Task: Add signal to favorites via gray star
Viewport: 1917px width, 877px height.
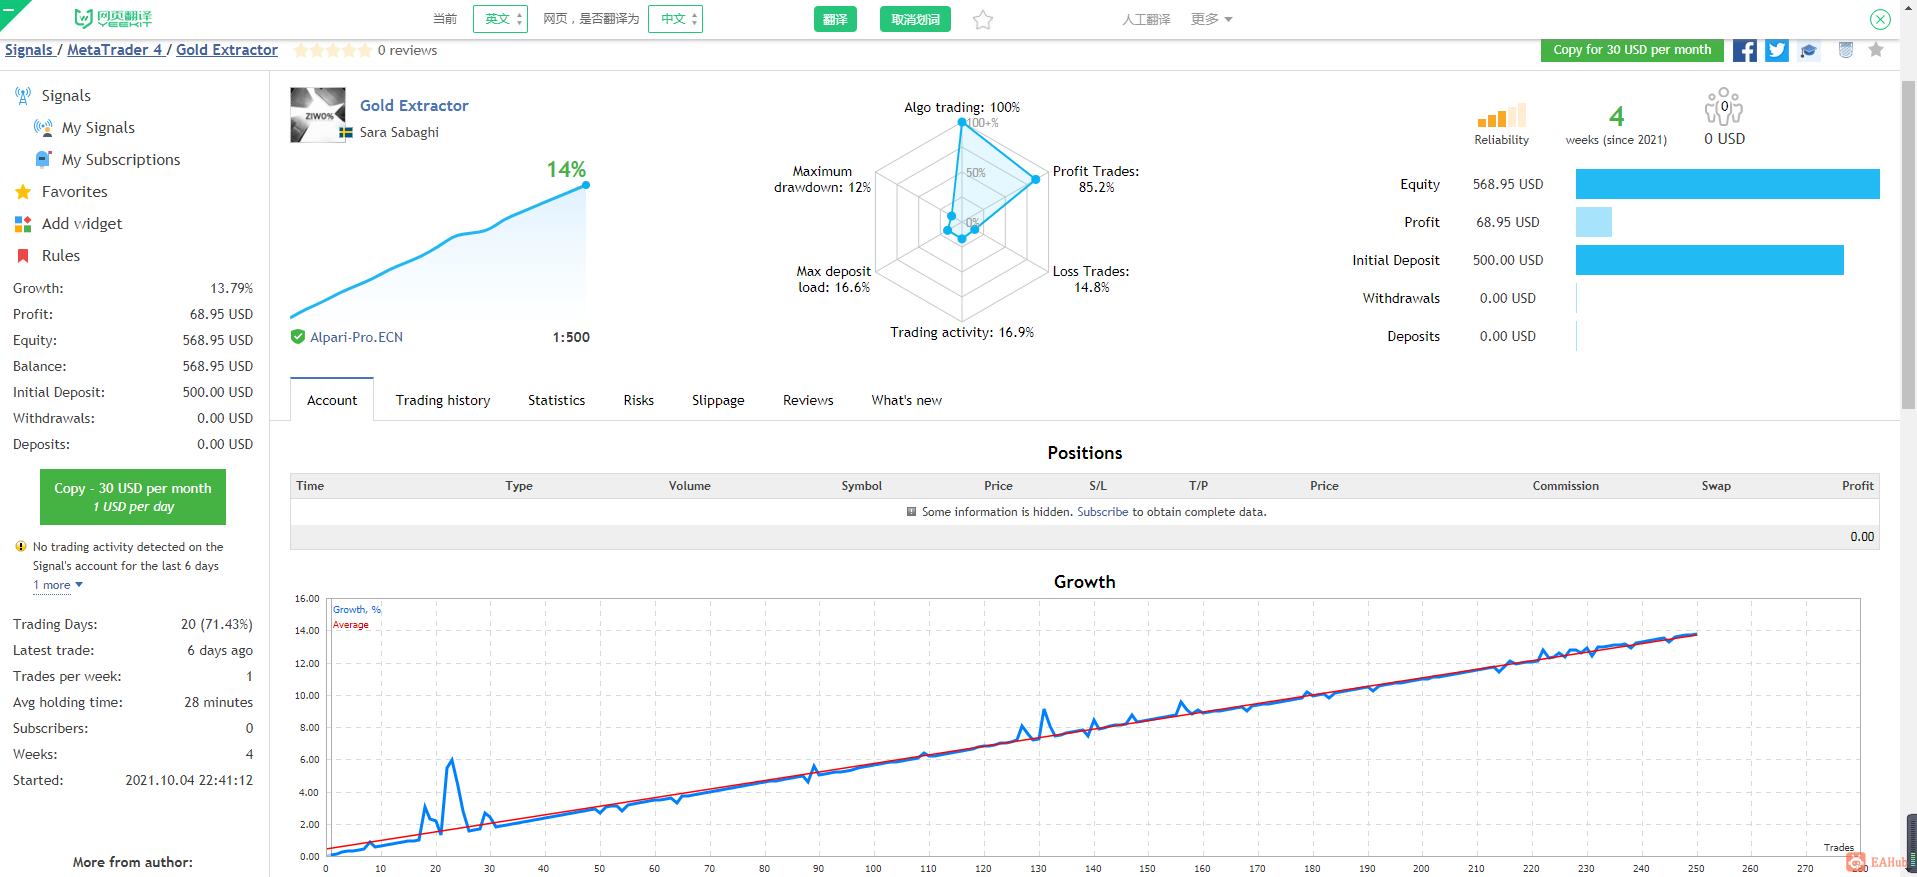Action: point(1876,50)
